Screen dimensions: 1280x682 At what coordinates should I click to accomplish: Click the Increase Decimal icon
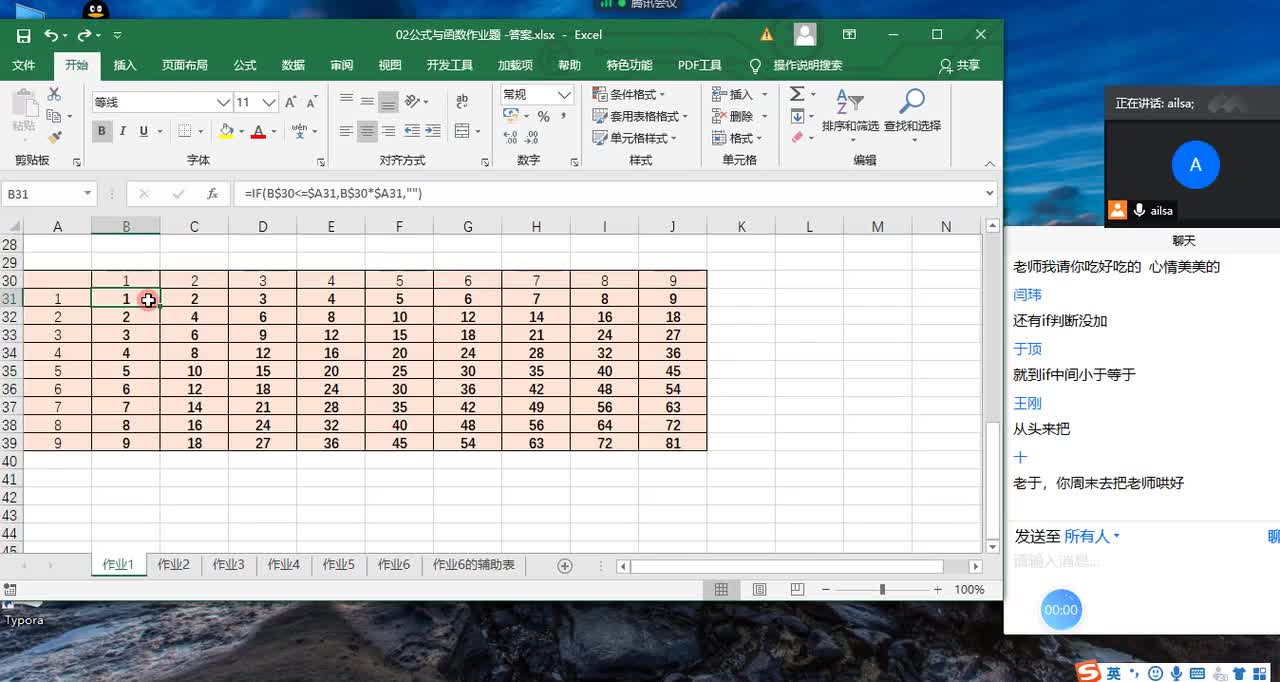pyautogui.click(x=512, y=138)
